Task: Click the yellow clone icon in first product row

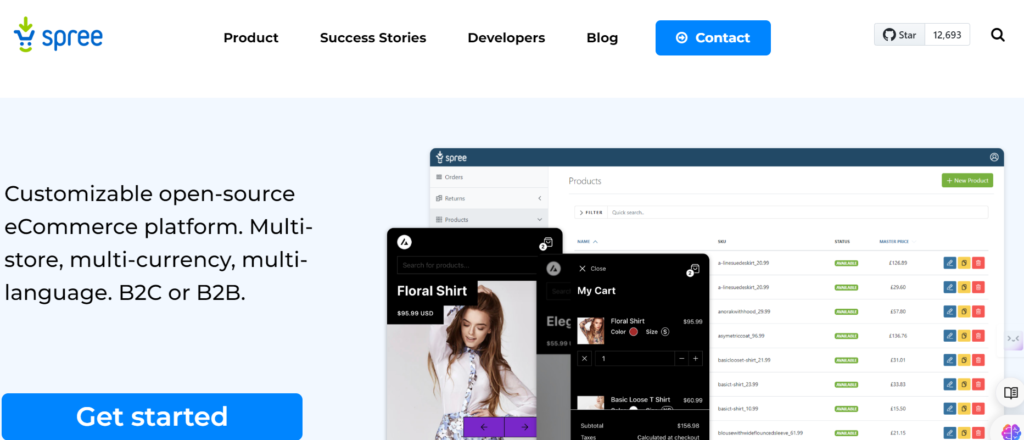Action: point(964,263)
